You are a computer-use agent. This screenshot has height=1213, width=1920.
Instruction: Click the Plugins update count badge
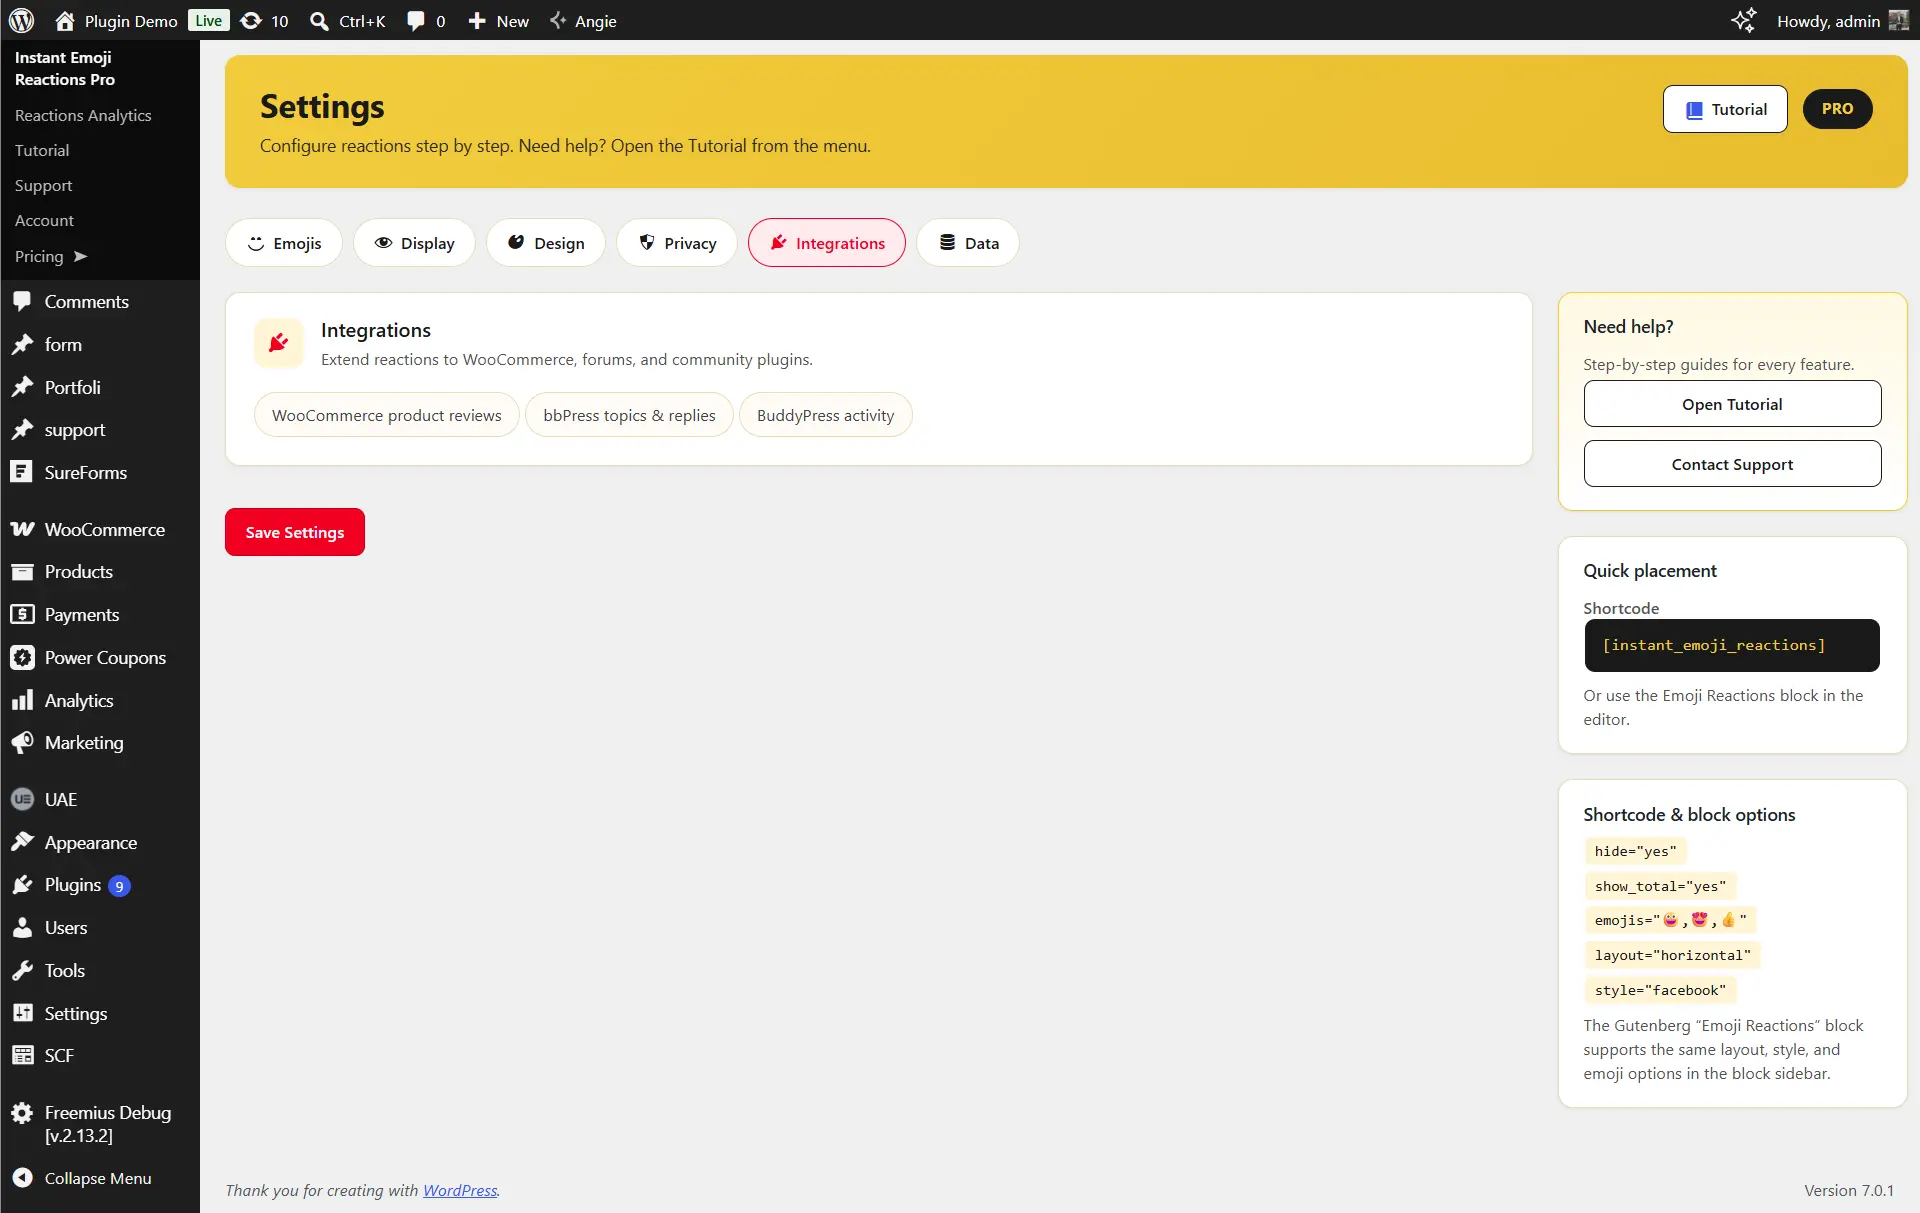tap(119, 886)
